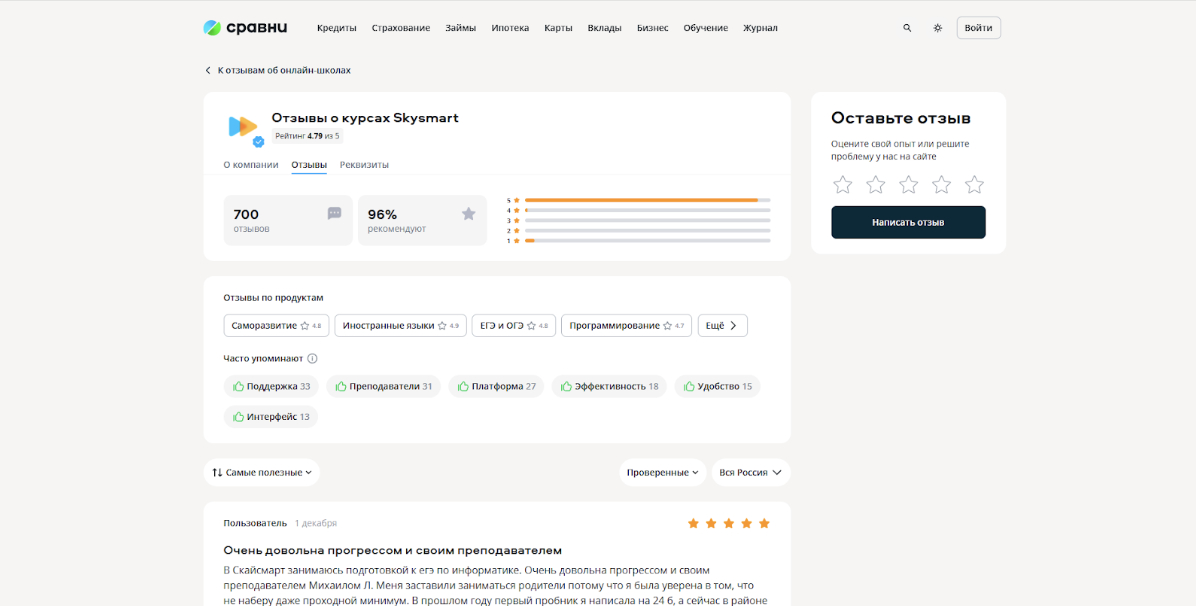Open the search magnifier icon

pos(907,28)
